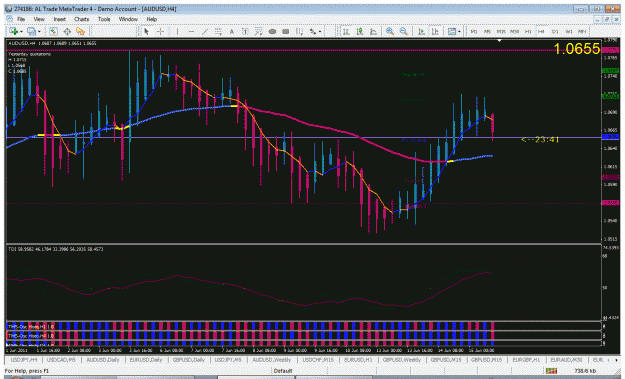Switch to the USDCHF,M15 chart tab
This screenshot has height=379, width=625.
(x=318, y=360)
